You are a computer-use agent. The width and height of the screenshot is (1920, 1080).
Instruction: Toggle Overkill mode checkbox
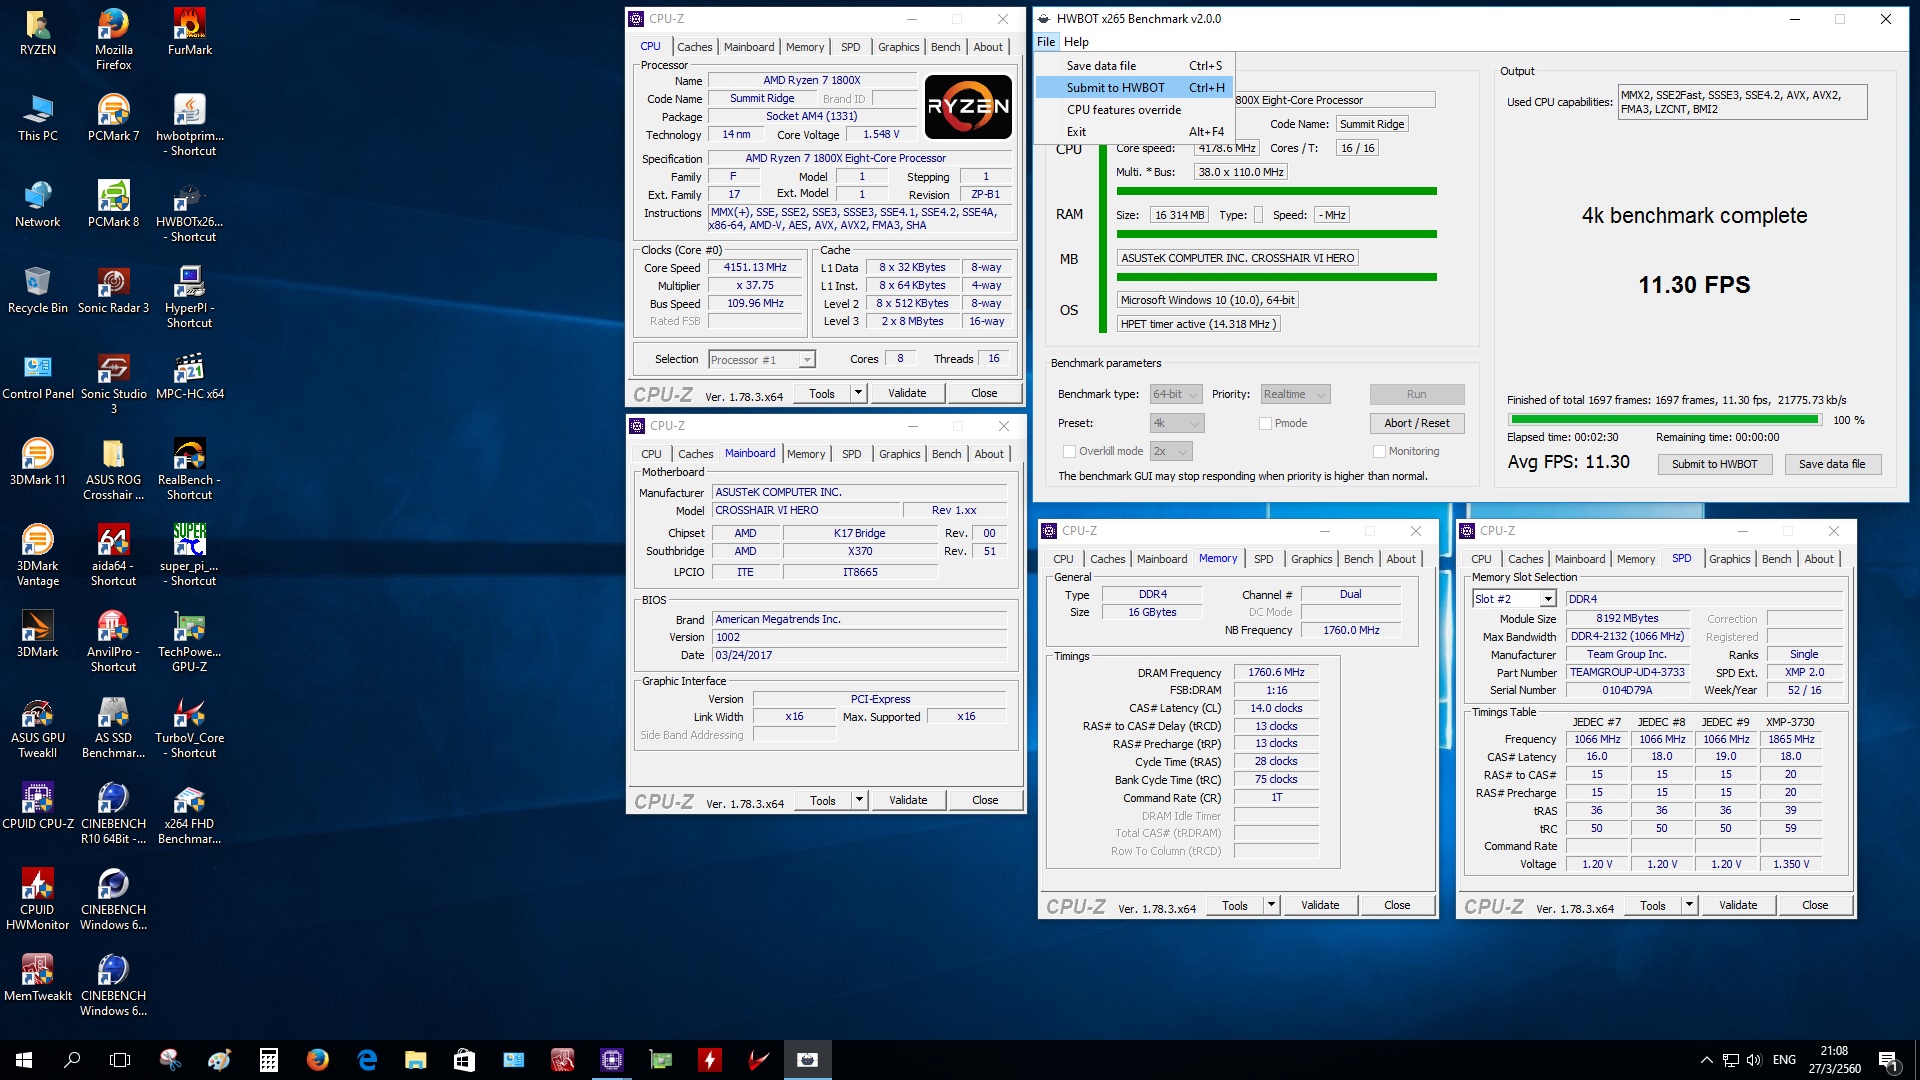1070,452
